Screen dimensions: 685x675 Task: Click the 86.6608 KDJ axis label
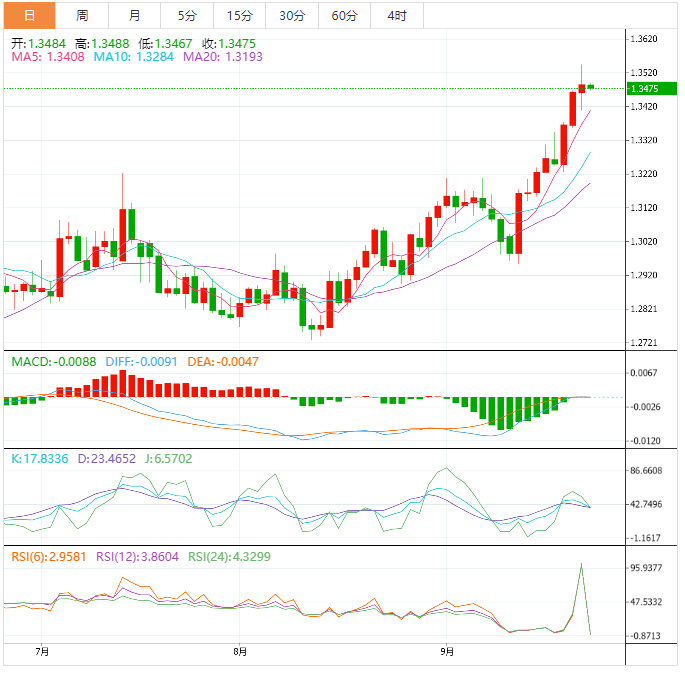click(x=646, y=471)
